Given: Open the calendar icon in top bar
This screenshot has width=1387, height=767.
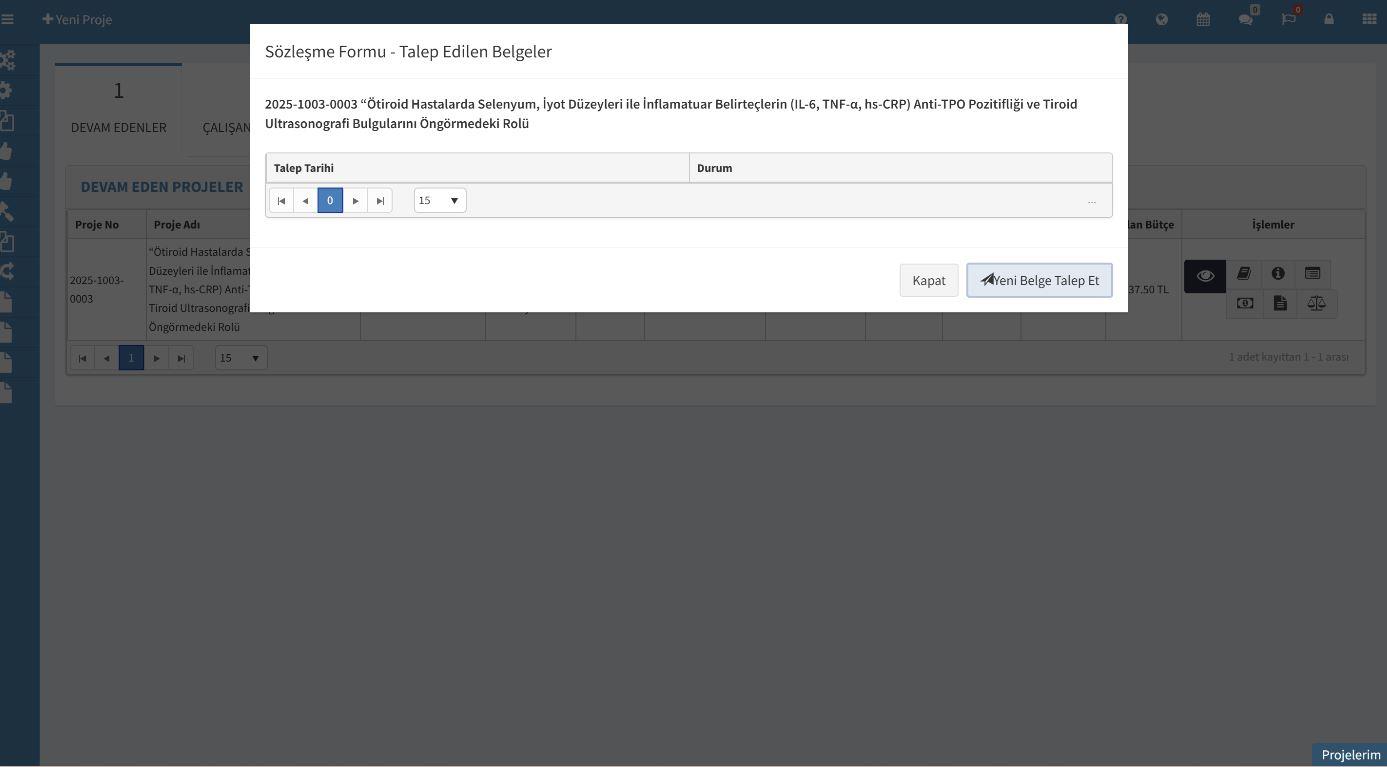Looking at the screenshot, I should (1203, 19).
